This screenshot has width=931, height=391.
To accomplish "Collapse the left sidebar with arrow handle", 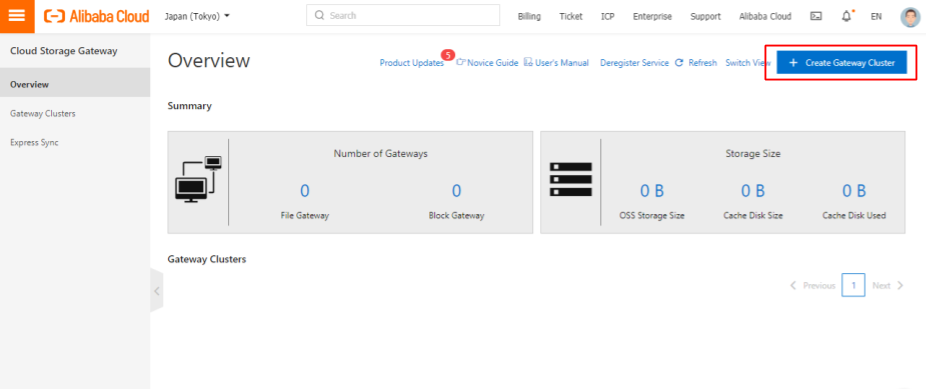I will click(157, 291).
